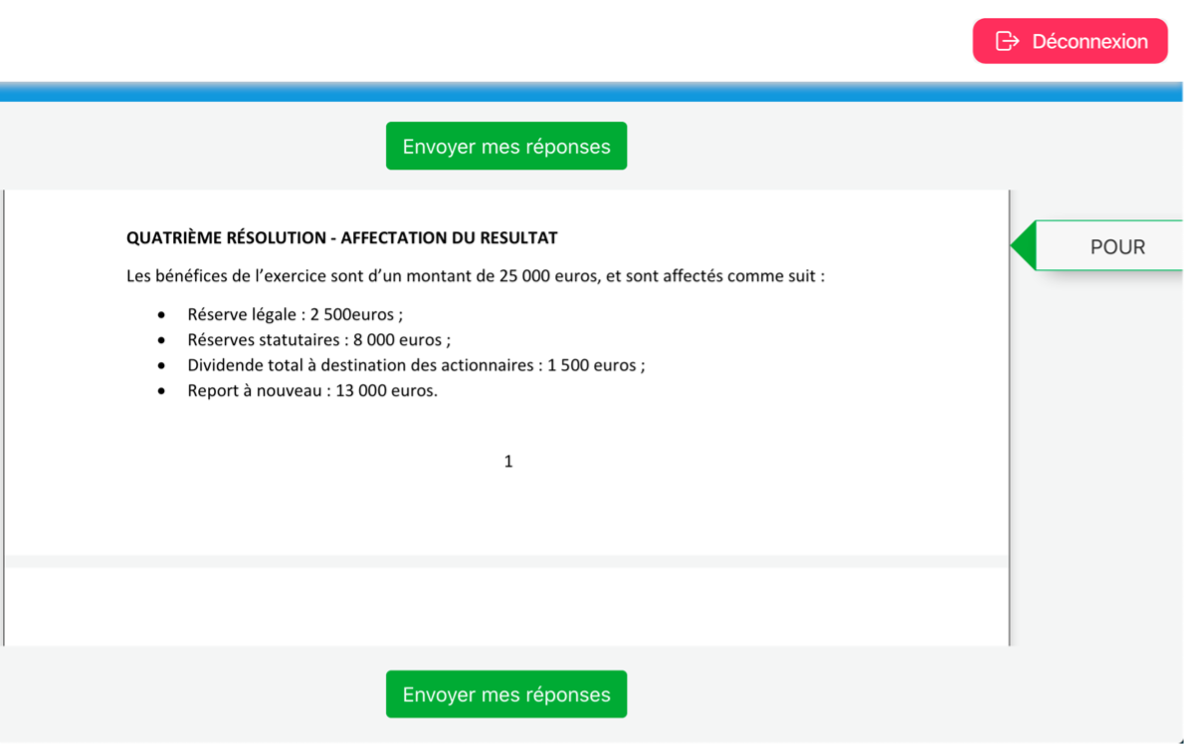This screenshot has width=1188, height=748.
Task: Click the Déconnexion button
Action: pyautogui.click(x=1070, y=41)
